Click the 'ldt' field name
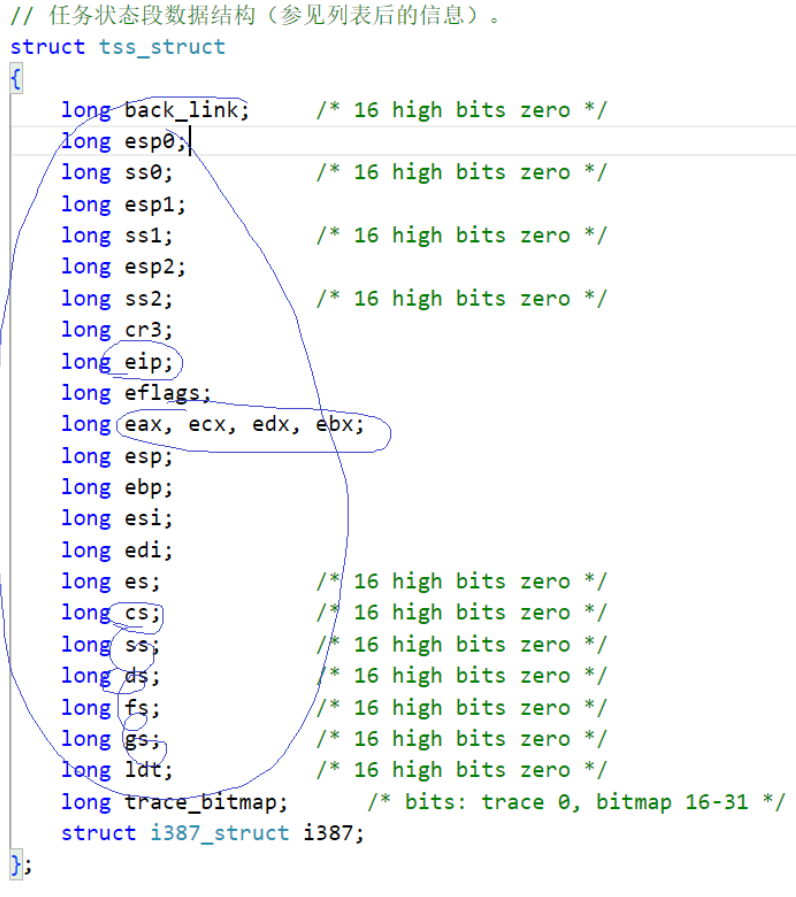This screenshot has width=796, height=897. pos(143,770)
